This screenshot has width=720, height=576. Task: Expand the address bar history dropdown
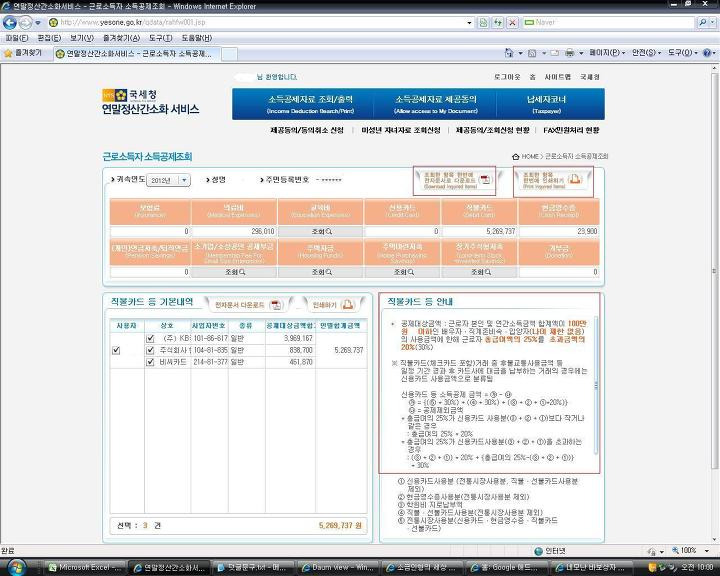[x=469, y=23]
